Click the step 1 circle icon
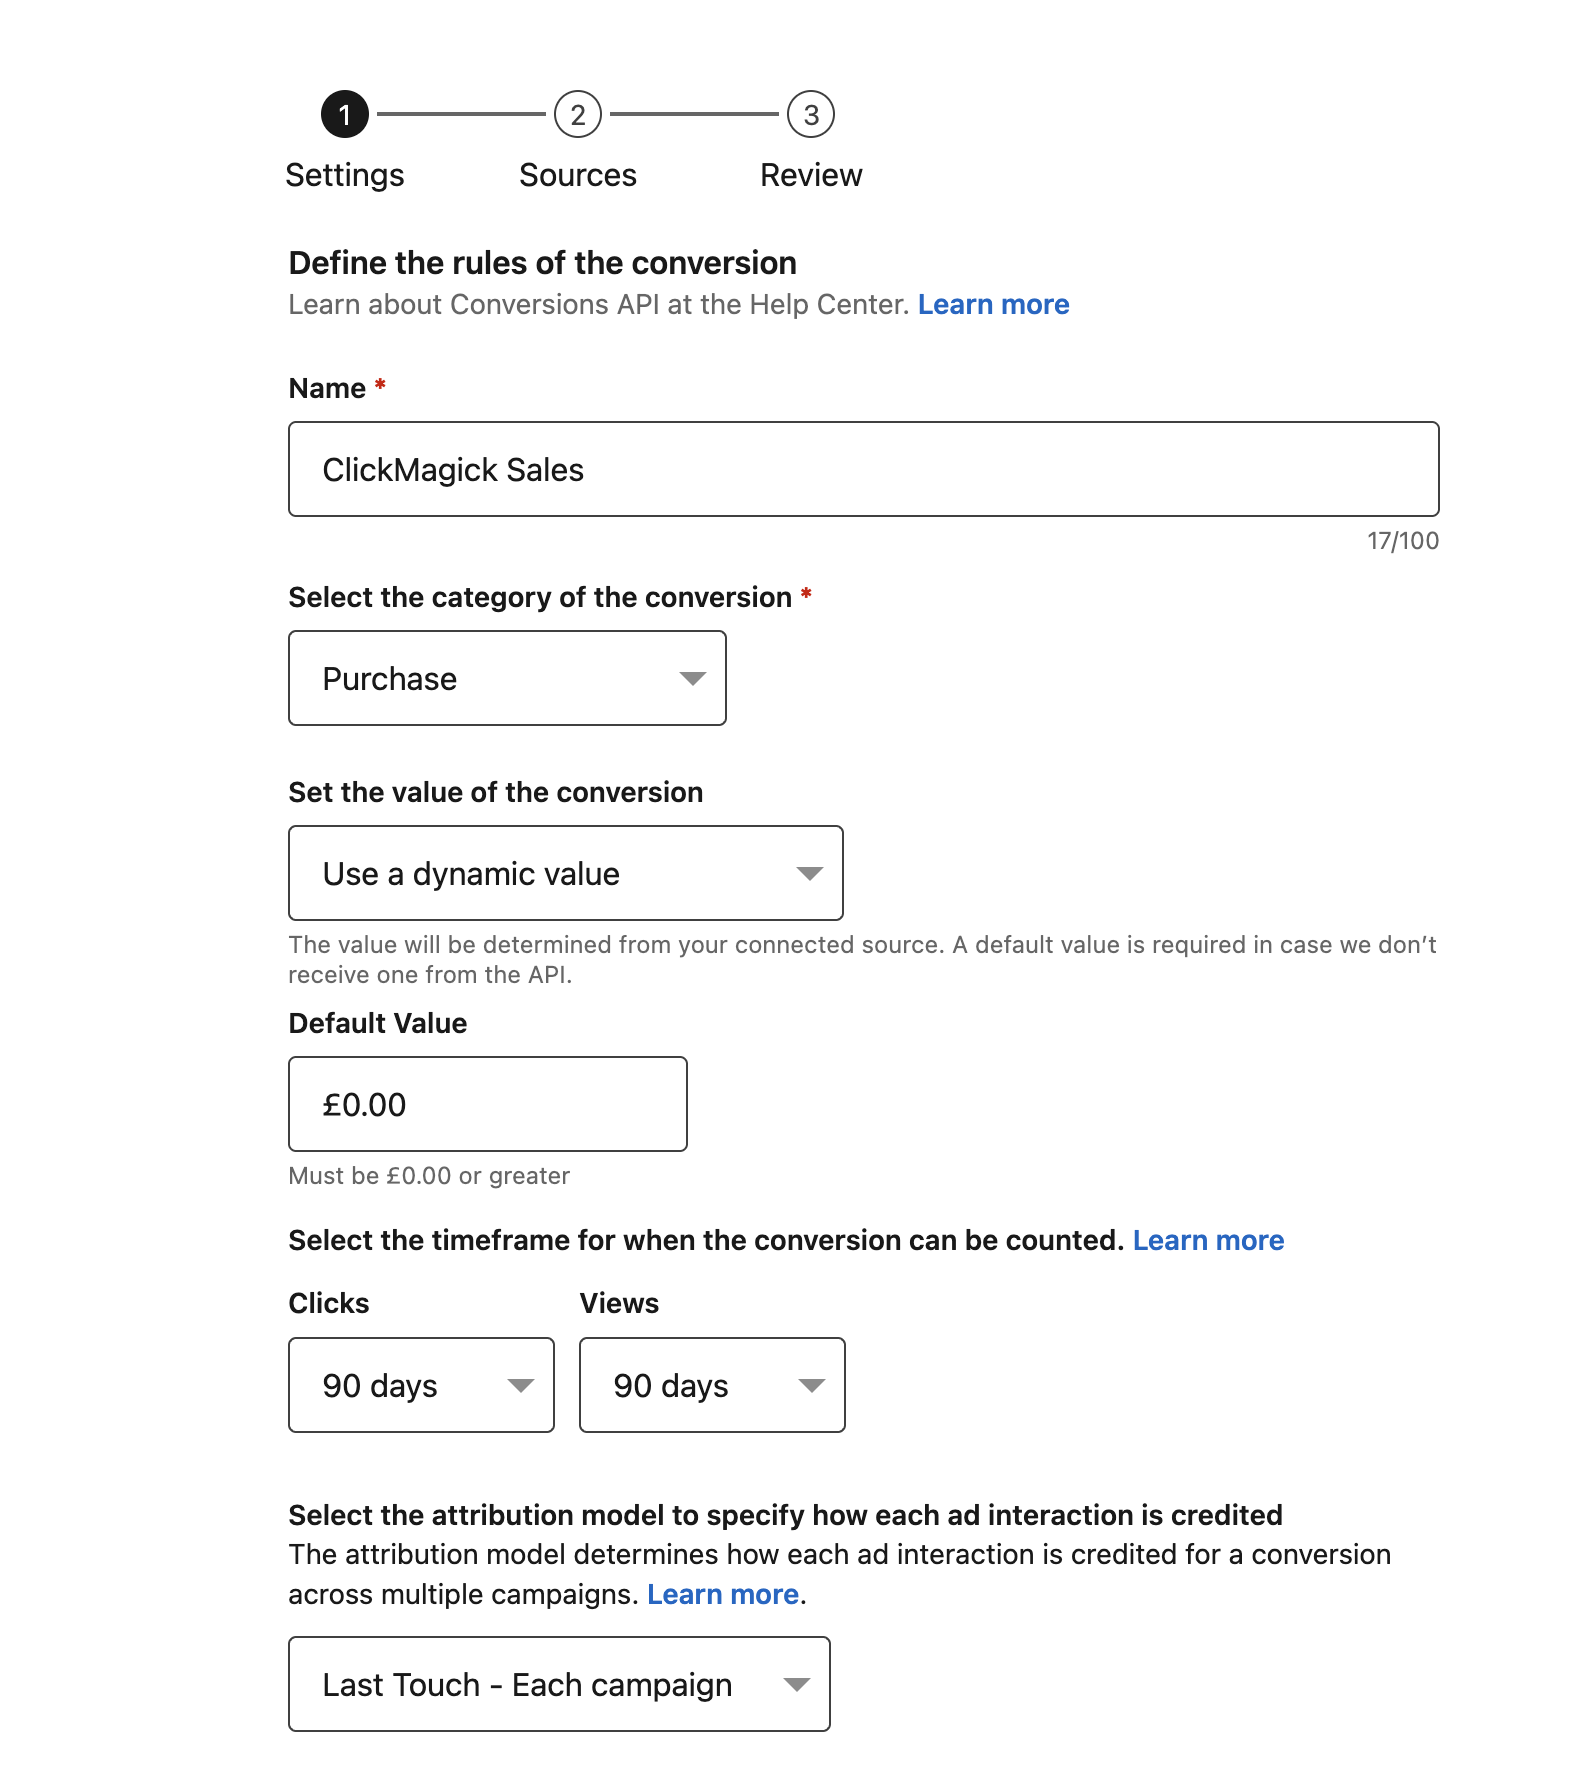1580x1770 pixels. coord(344,115)
